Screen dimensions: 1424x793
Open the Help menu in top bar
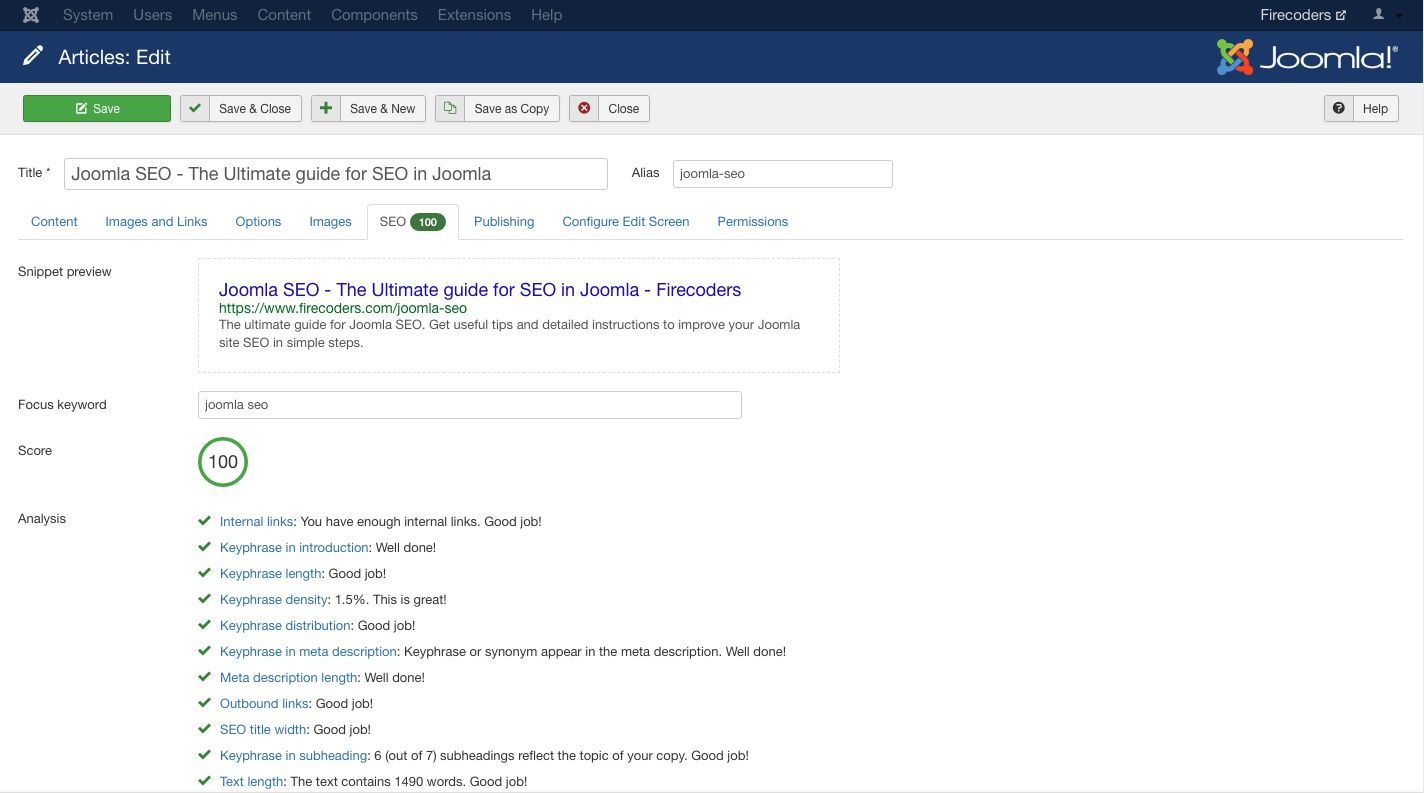tap(546, 15)
